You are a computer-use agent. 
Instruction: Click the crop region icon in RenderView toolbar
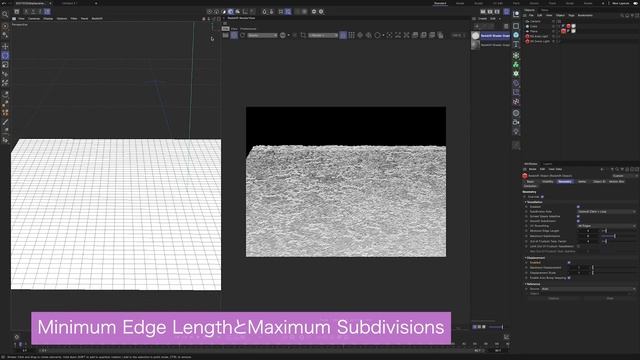303,36
